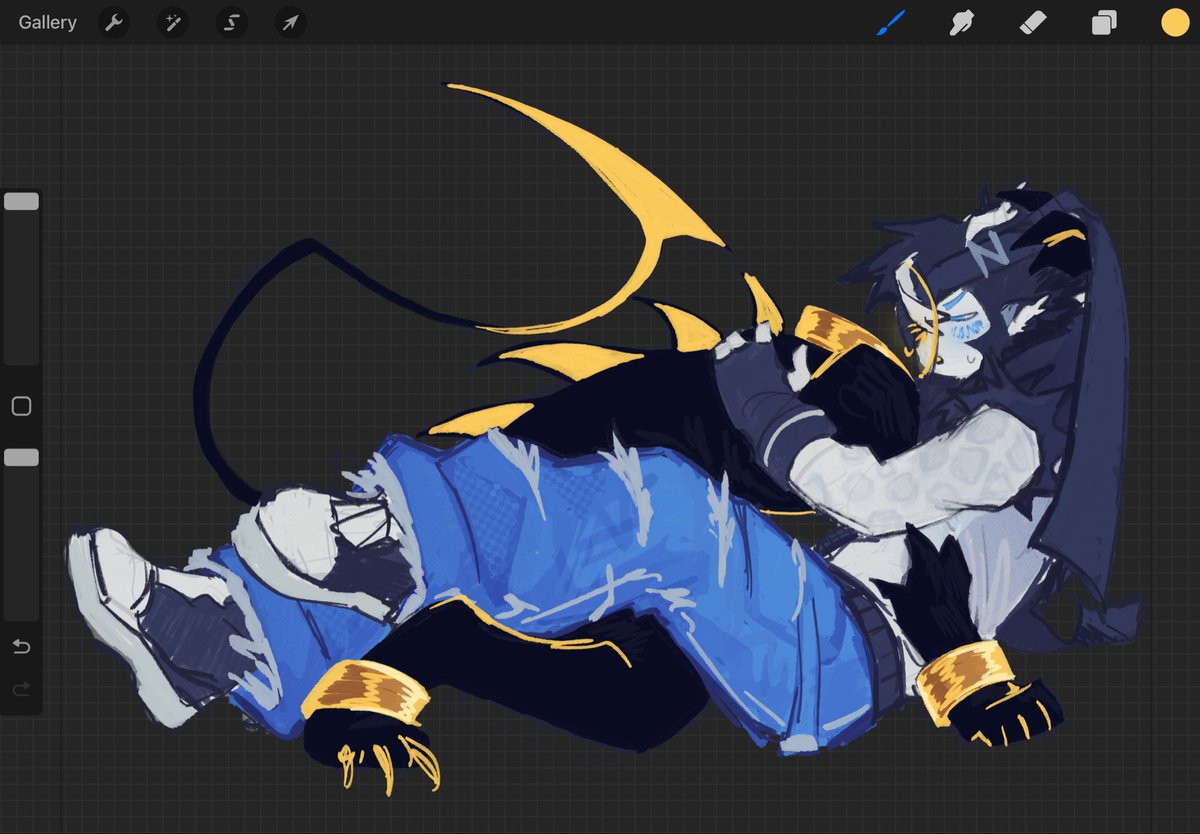Redo the last undone stroke

pyautogui.click(x=21, y=689)
